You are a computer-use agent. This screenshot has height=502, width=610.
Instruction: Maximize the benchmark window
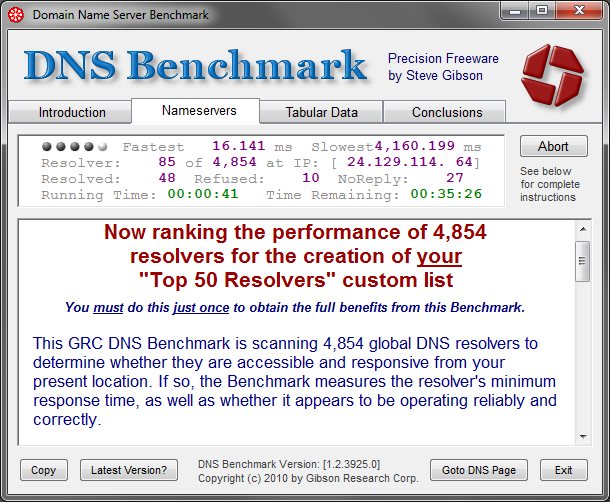(x=542, y=11)
